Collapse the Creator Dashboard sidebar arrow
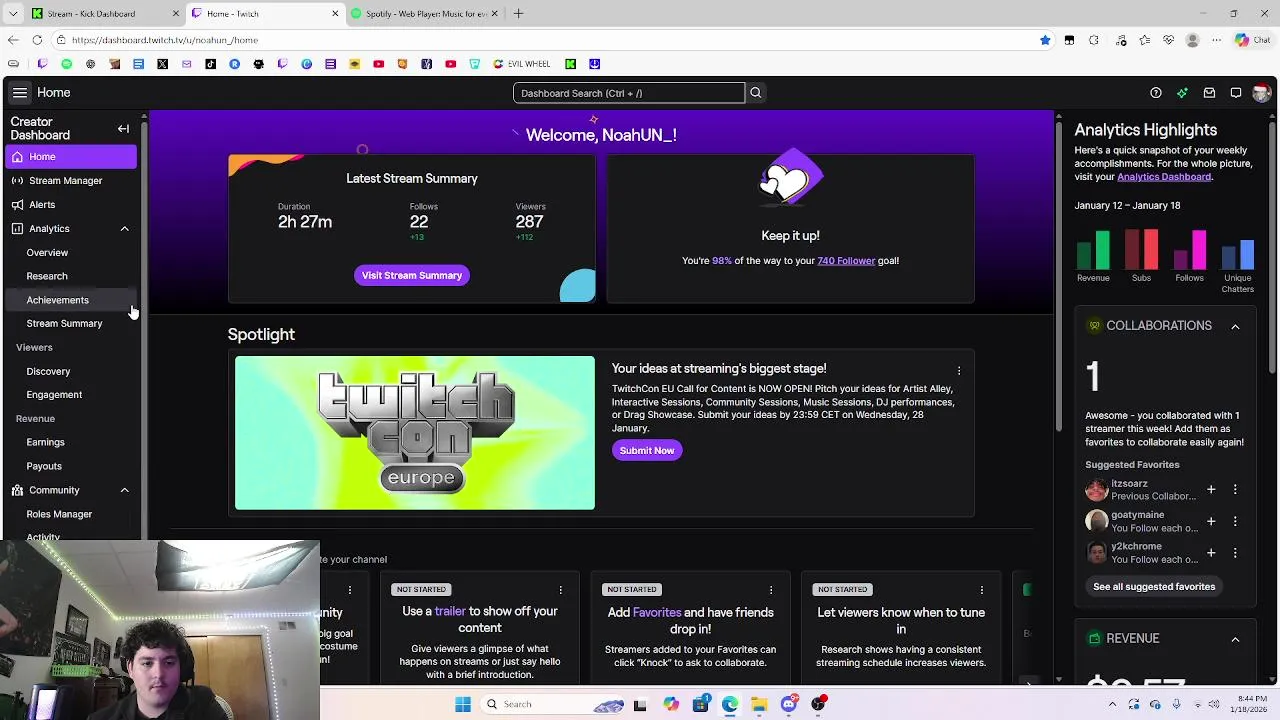Screen dimensions: 1280x720 123,128
